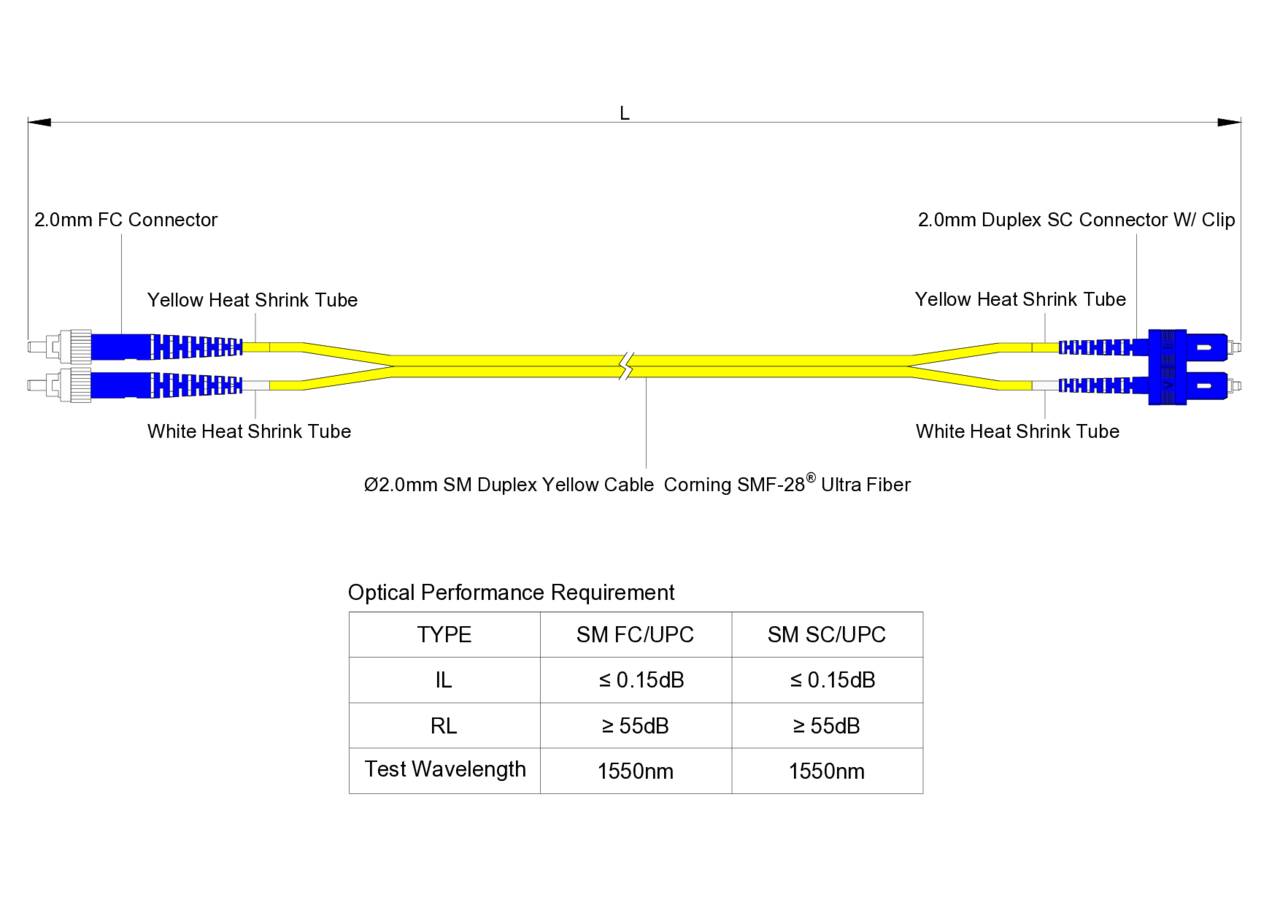Click the IL value under SM FC/UPC

pos(641,680)
